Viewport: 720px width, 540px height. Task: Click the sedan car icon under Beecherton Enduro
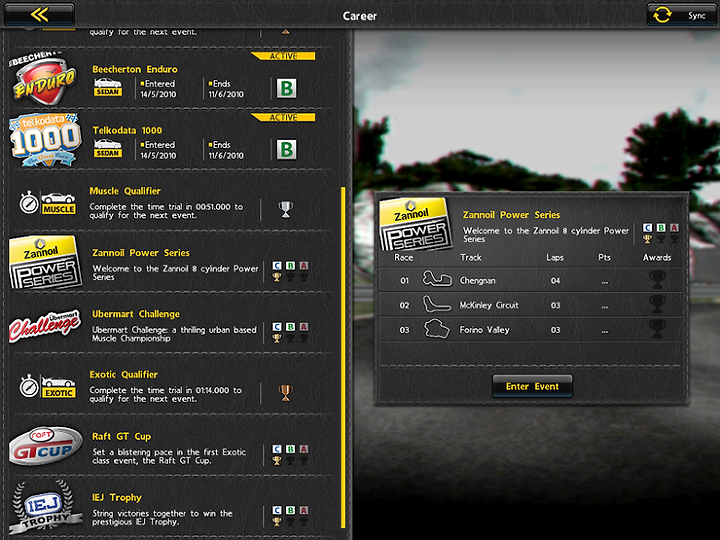tap(108, 87)
